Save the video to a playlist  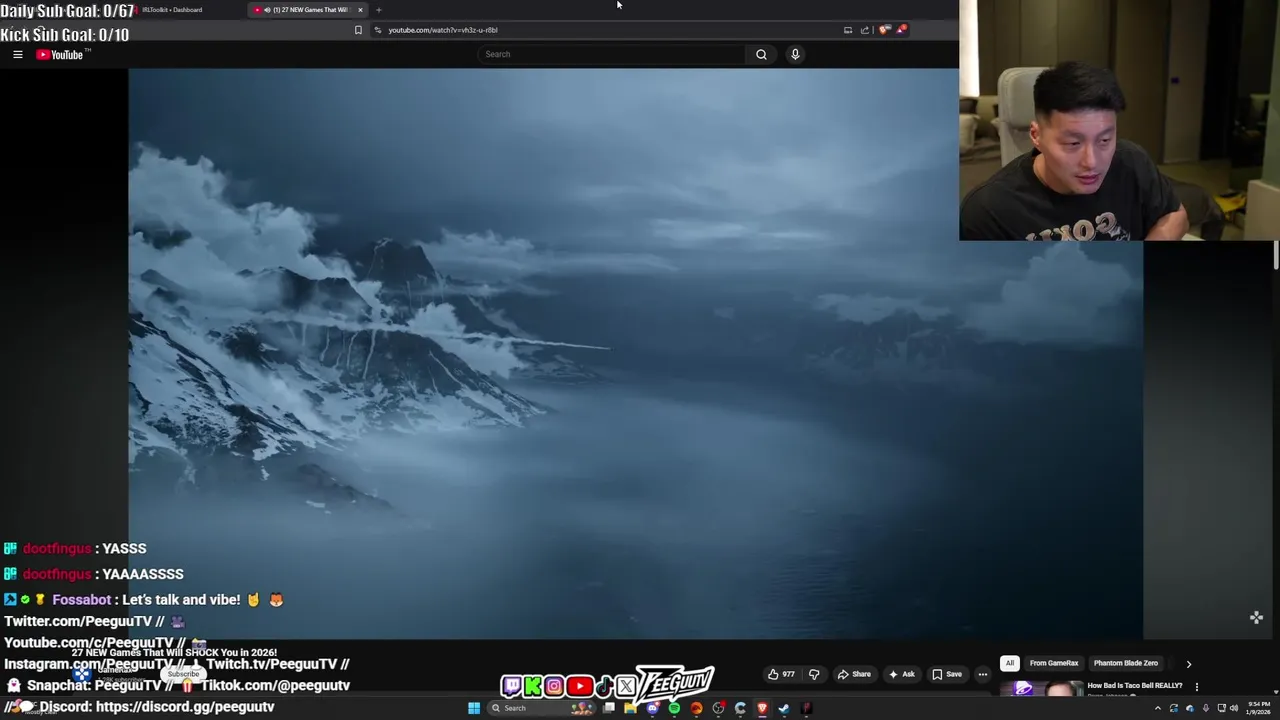click(x=946, y=674)
